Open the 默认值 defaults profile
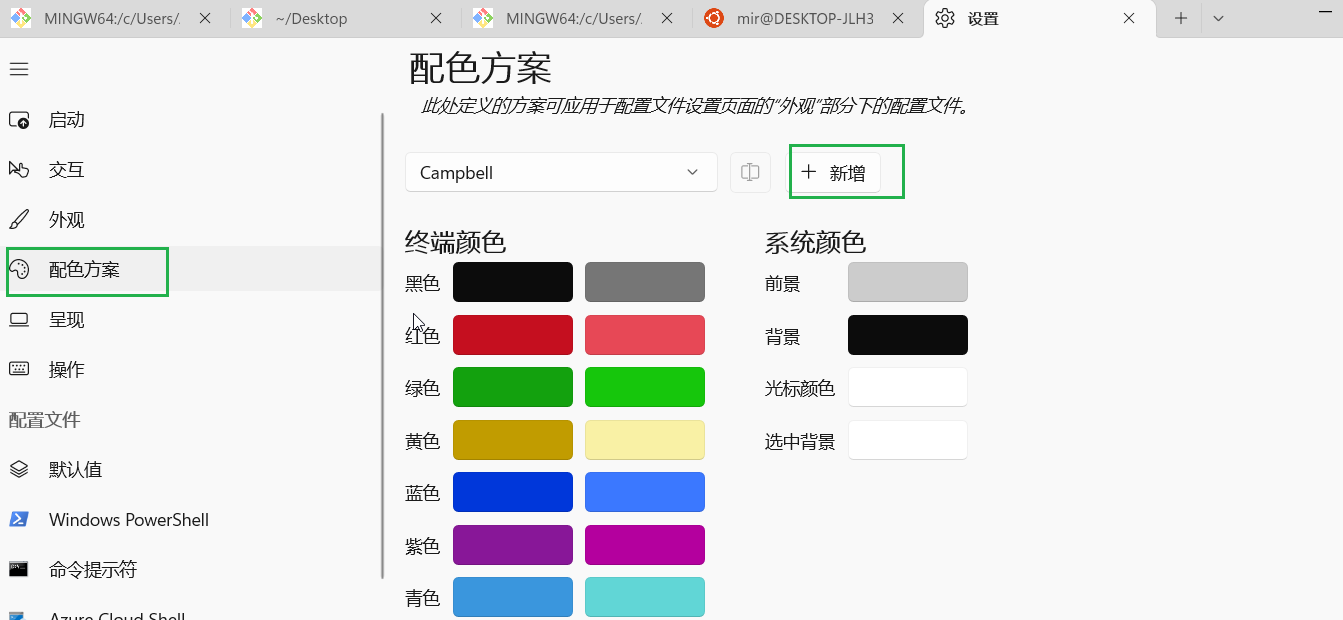The image size is (1343, 620). (75, 470)
